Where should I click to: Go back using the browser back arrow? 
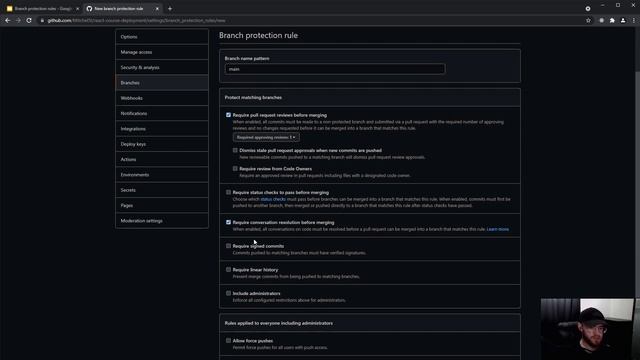(7, 20)
